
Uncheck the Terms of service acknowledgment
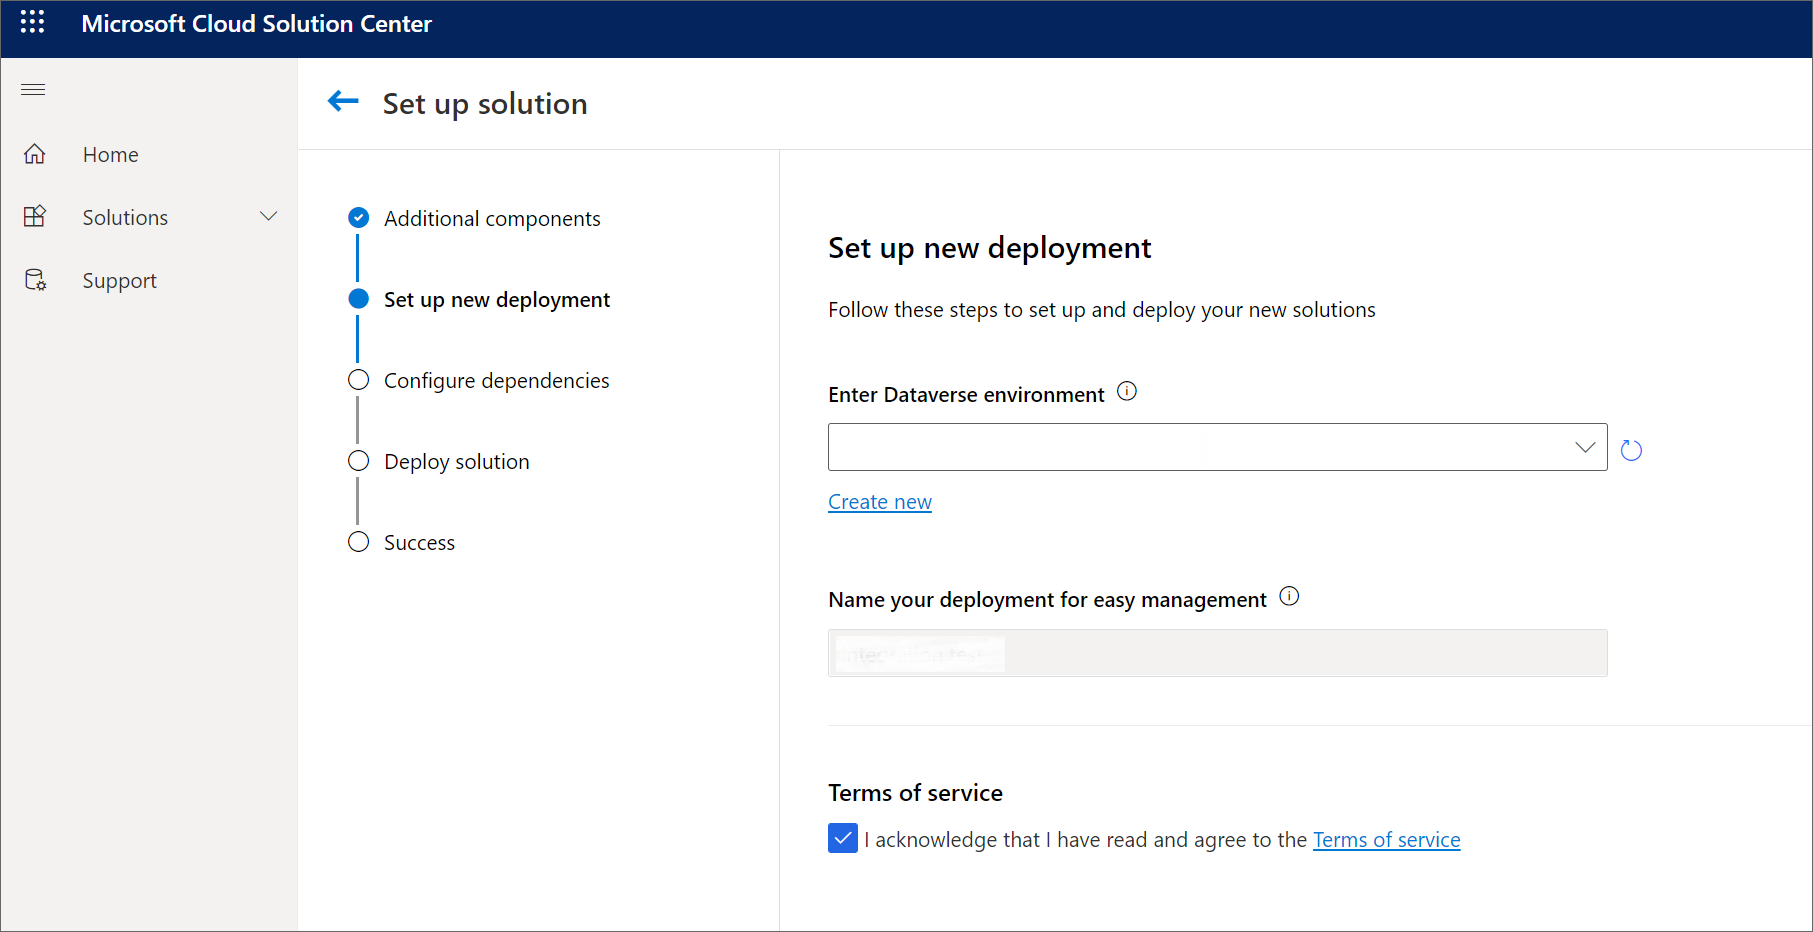(x=843, y=838)
